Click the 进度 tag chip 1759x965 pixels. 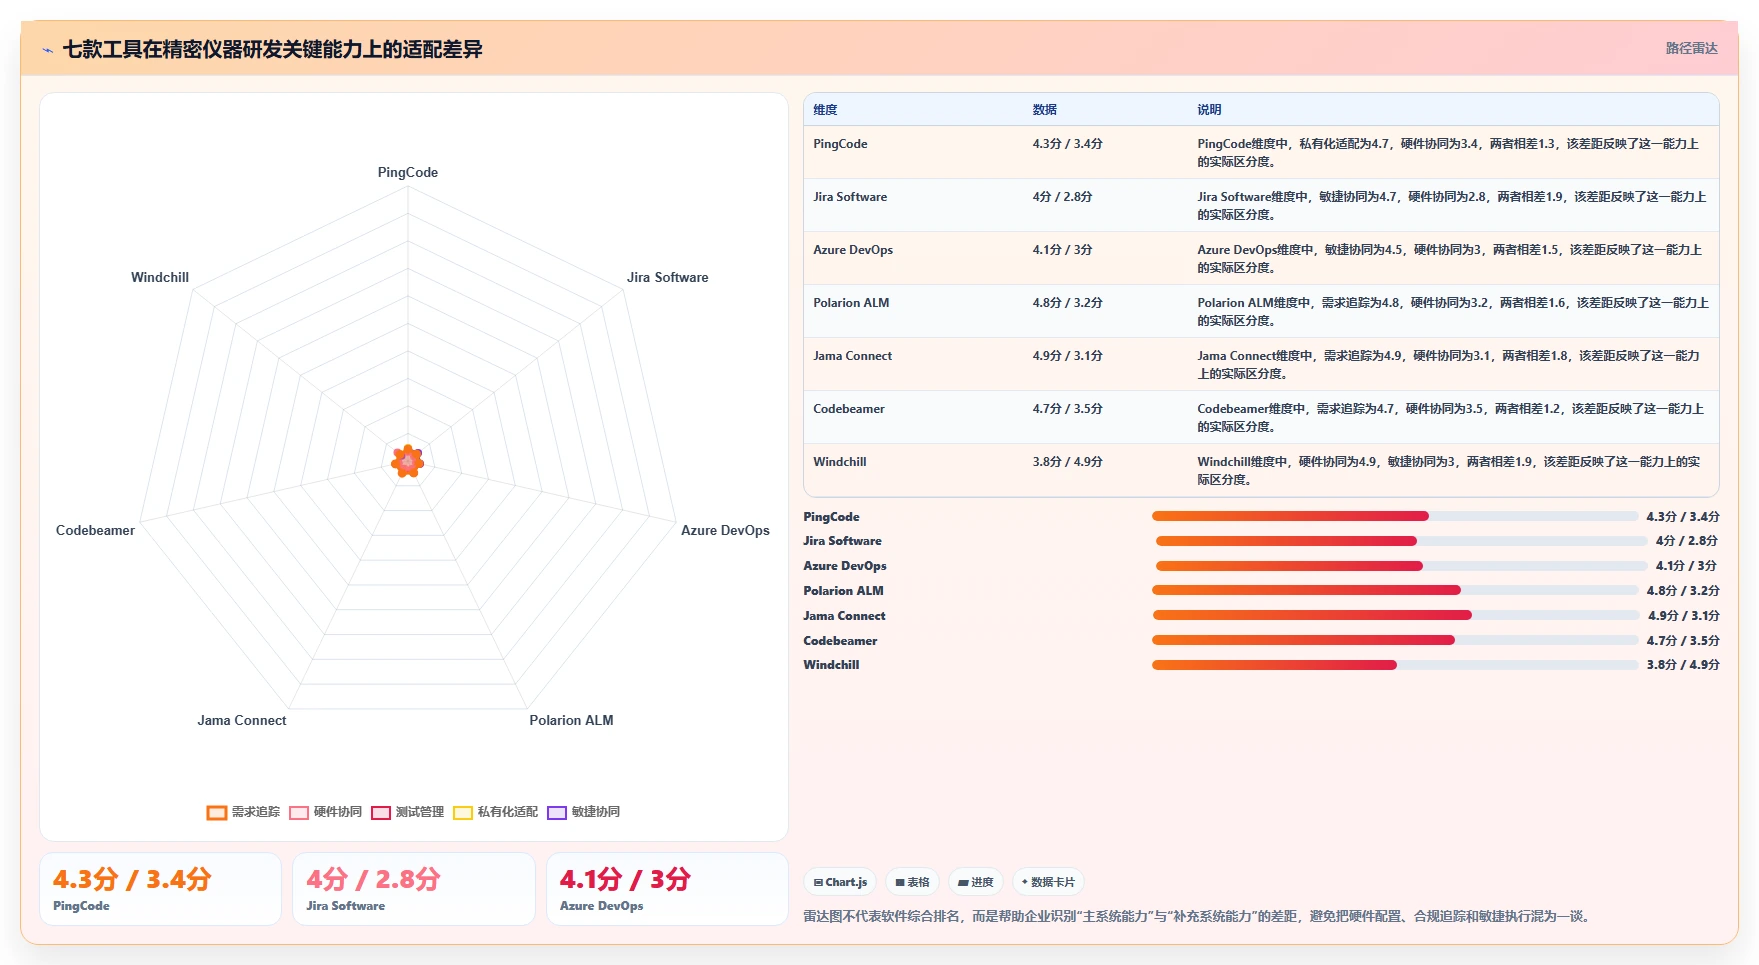[x=976, y=882]
